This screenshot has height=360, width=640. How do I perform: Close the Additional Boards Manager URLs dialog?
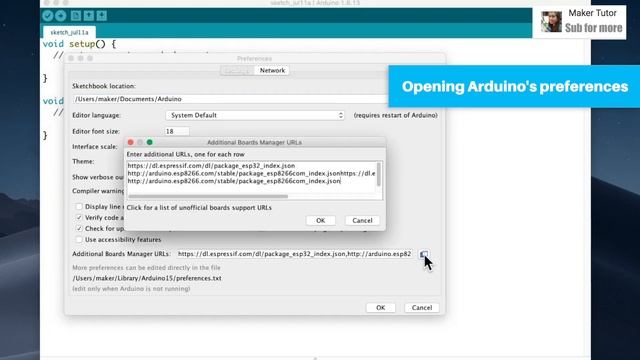pos(131,142)
